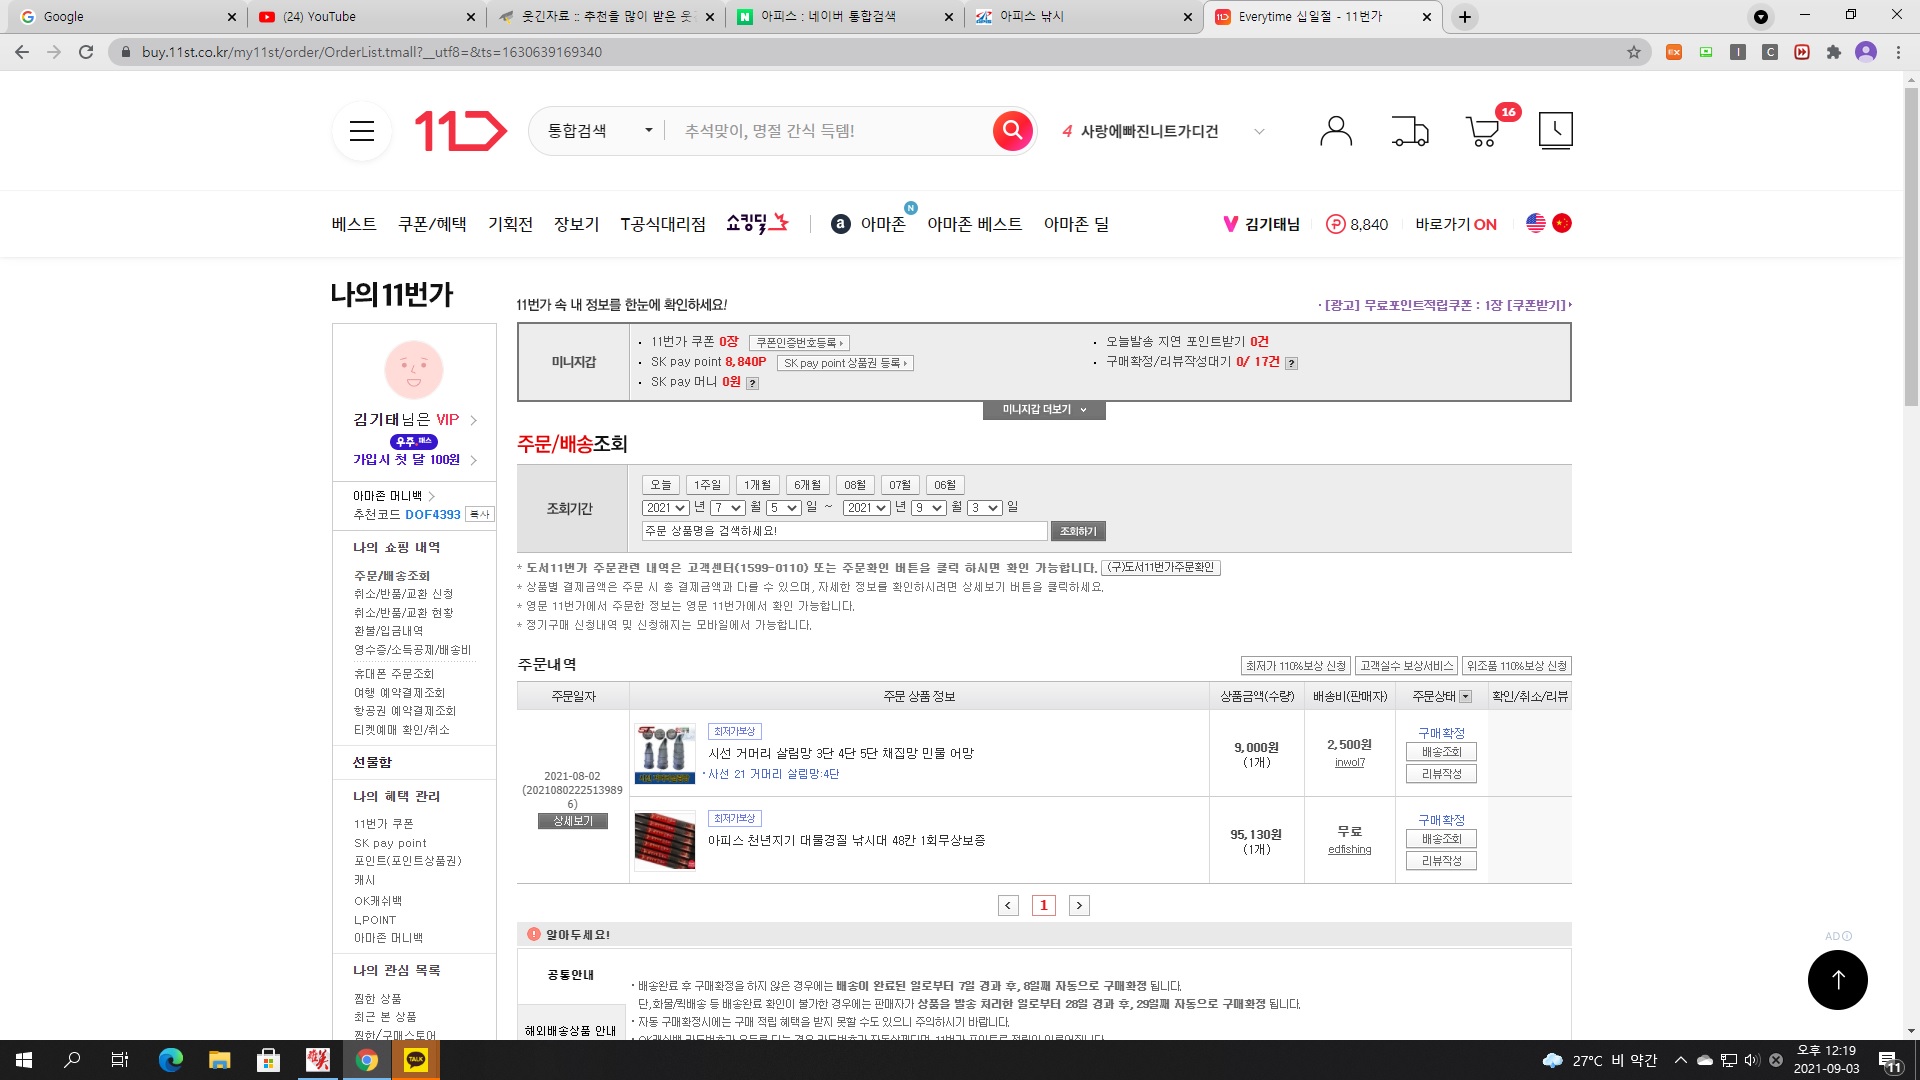
Task: Open a new browser tab
Action: coord(1464,17)
